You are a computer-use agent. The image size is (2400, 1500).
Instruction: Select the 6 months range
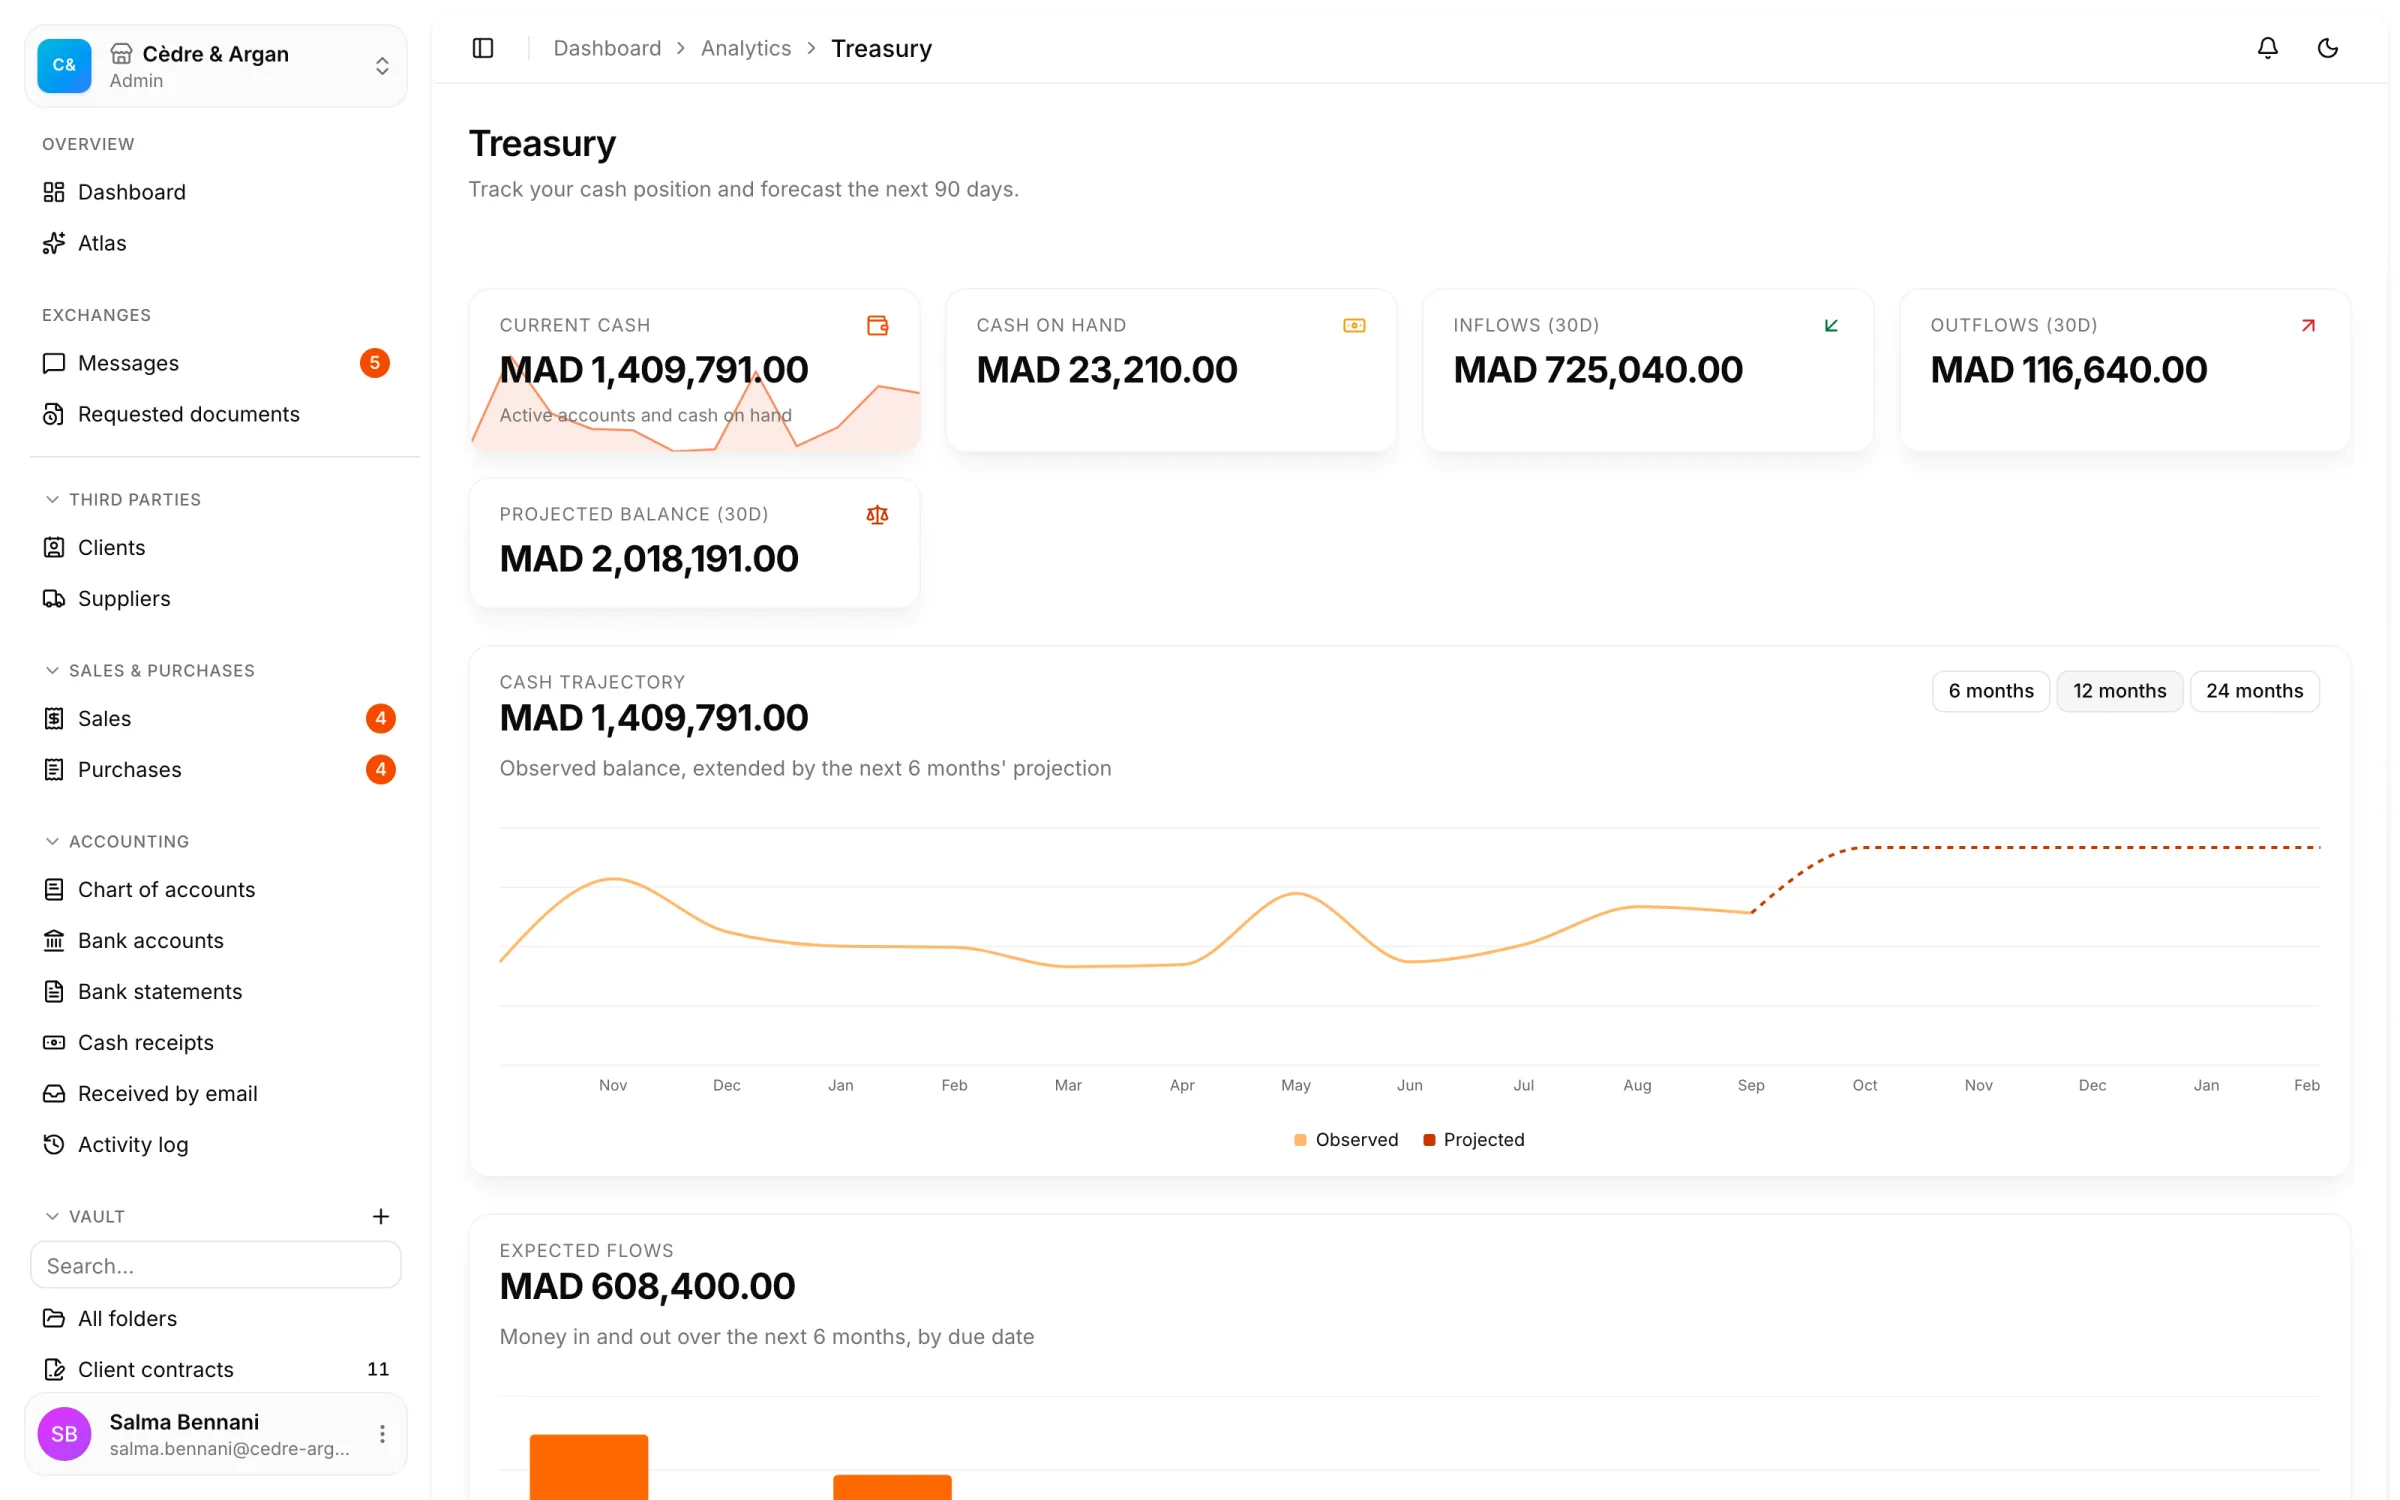1990,691
